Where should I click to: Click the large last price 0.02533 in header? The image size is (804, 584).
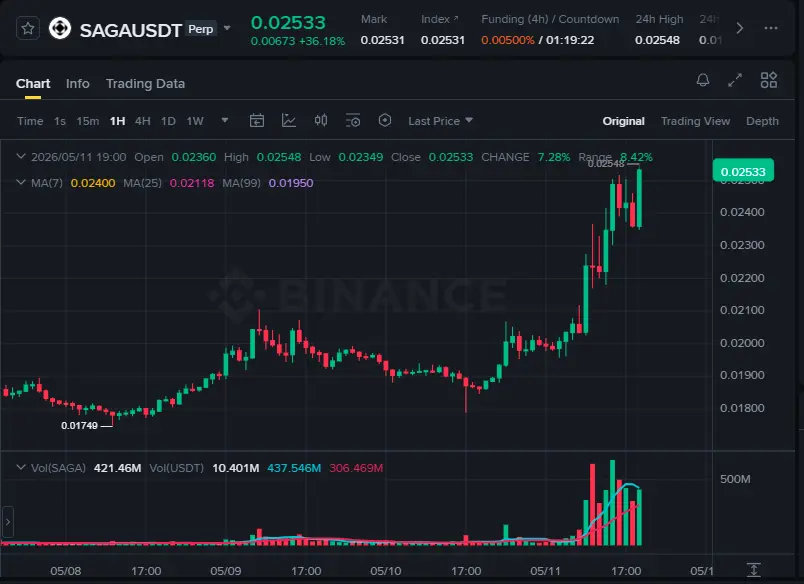[x=288, y=23]
